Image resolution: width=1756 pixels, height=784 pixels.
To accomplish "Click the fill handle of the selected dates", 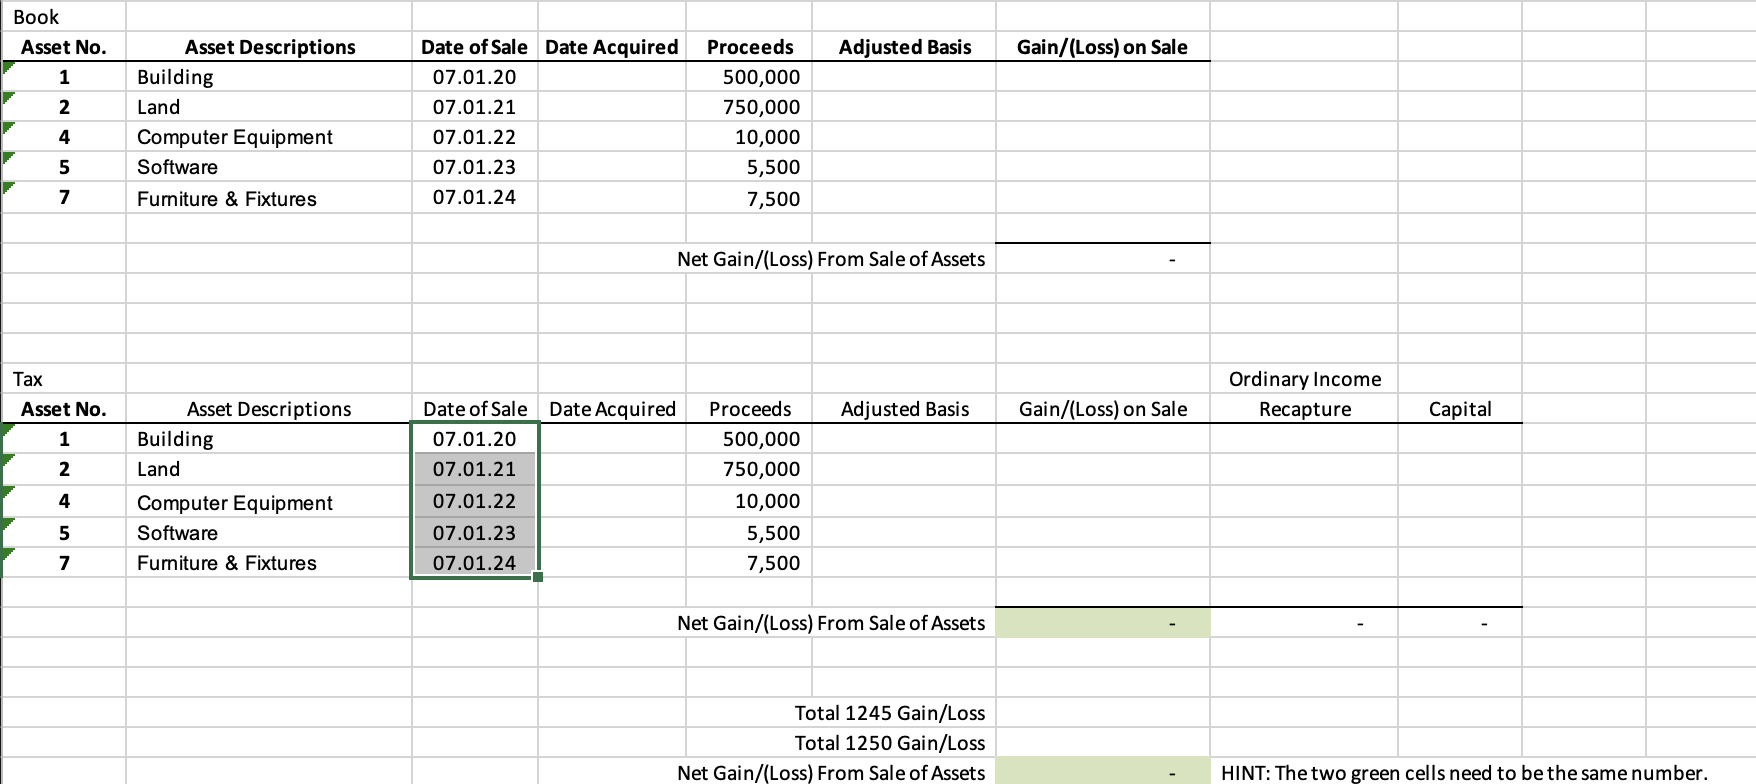I will tap(538, 577).
